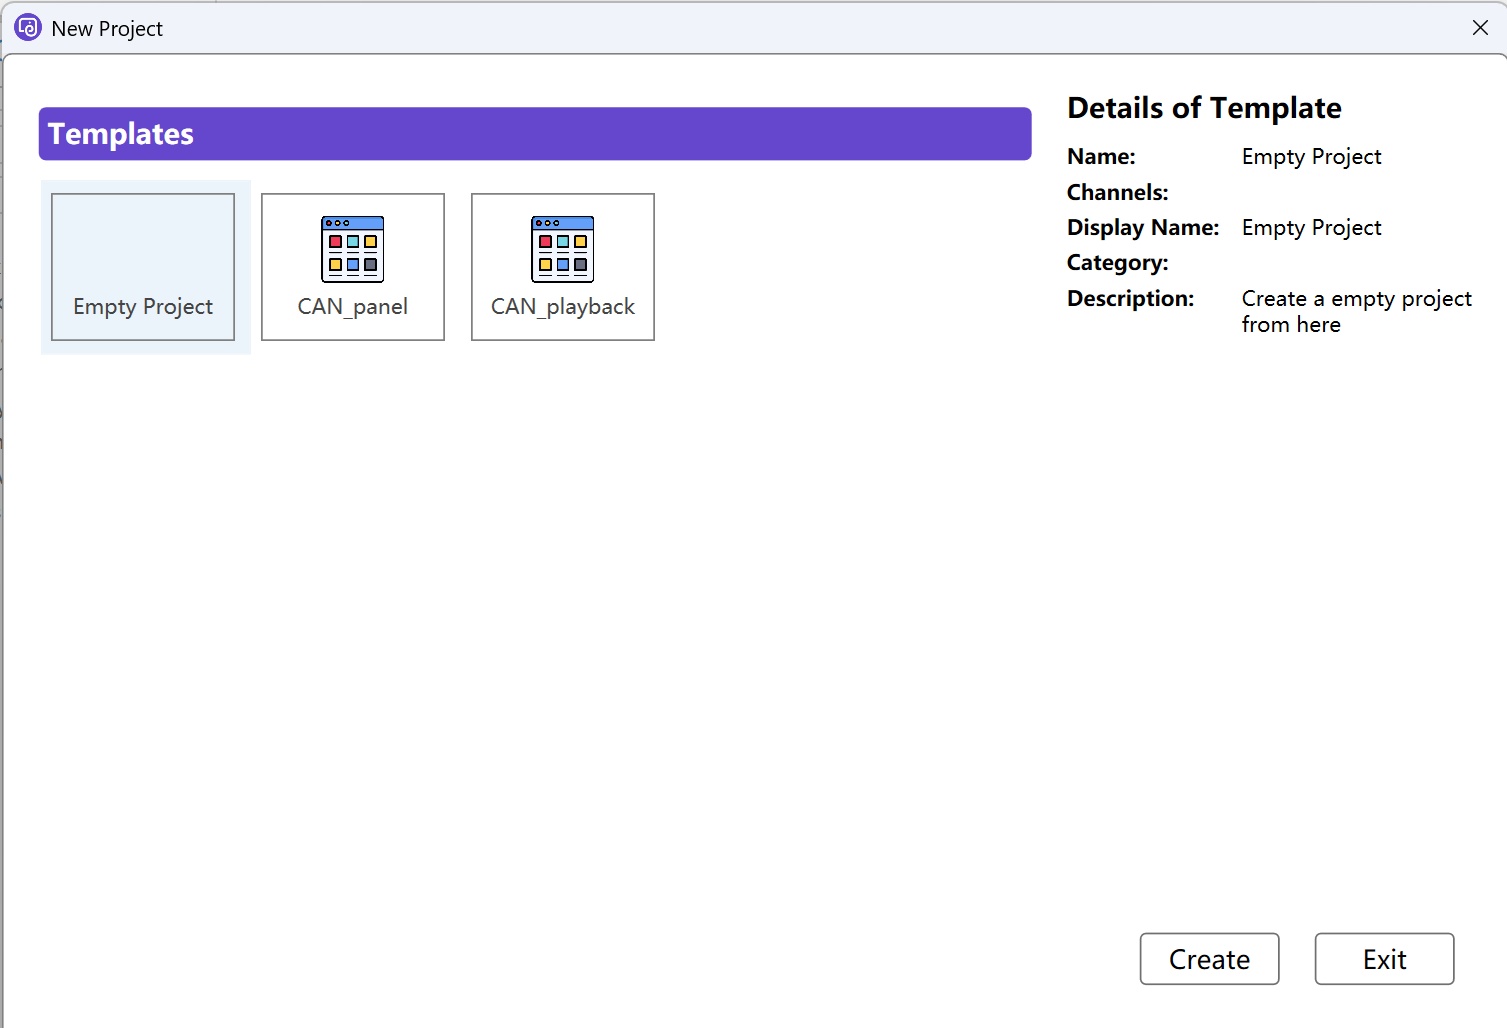Click the CAN_panel text label

352,307
